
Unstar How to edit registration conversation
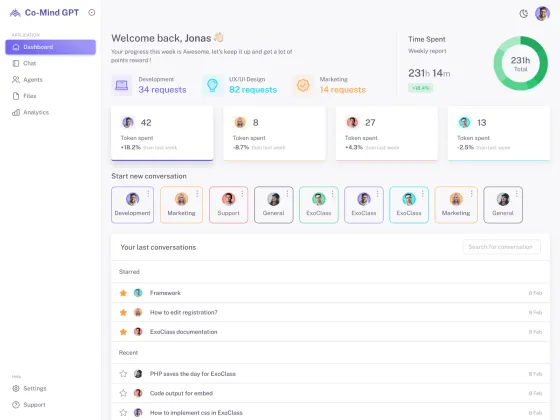(123, 312)
